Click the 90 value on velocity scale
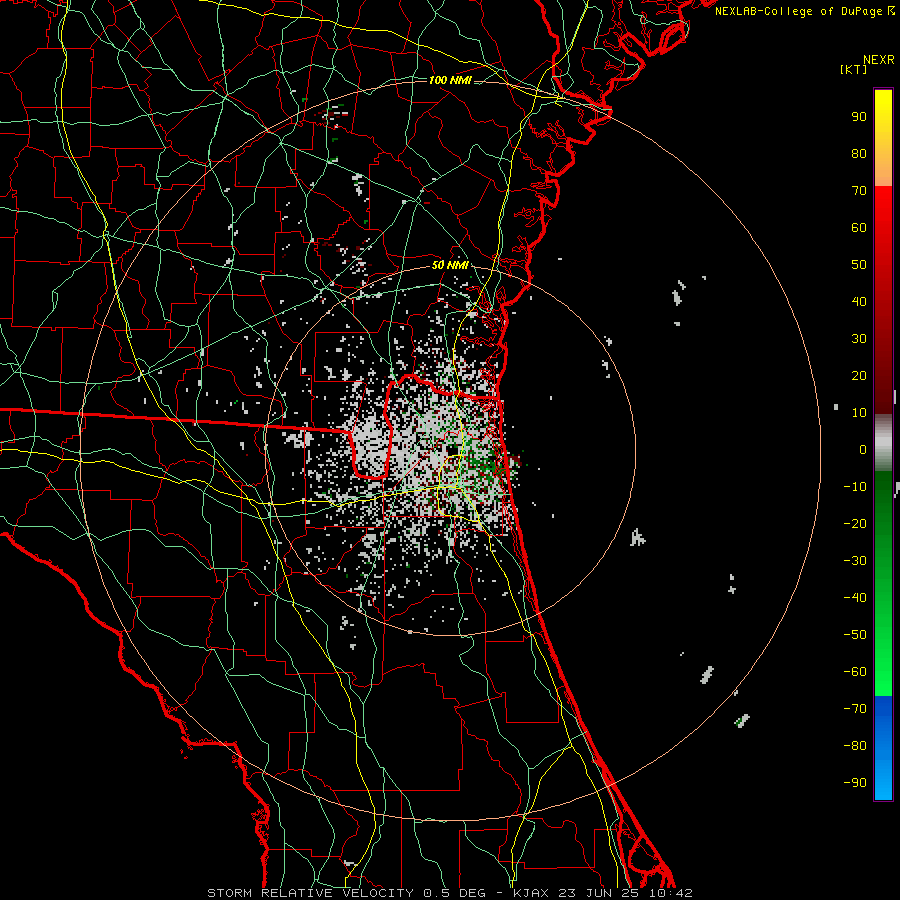The image size is (900, 900). pyautogui.click(x=859, y=117)
